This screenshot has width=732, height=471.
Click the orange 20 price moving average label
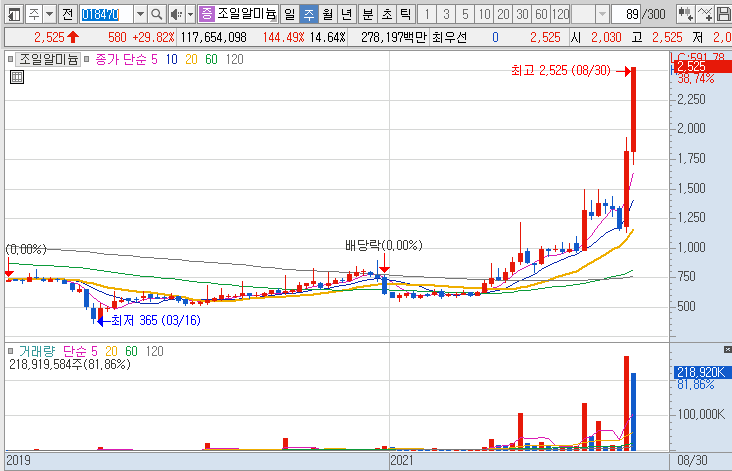(x=191, y=59)
